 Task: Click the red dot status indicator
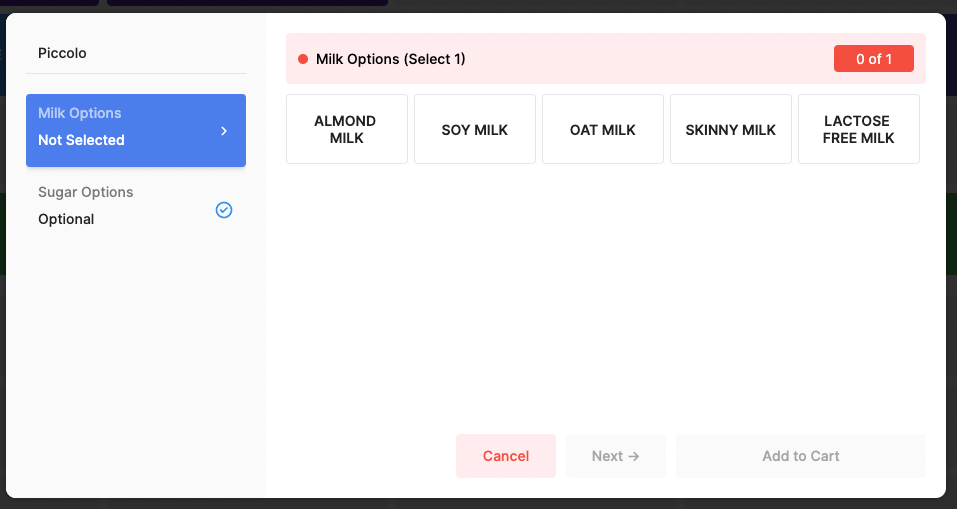pos(303,59)
